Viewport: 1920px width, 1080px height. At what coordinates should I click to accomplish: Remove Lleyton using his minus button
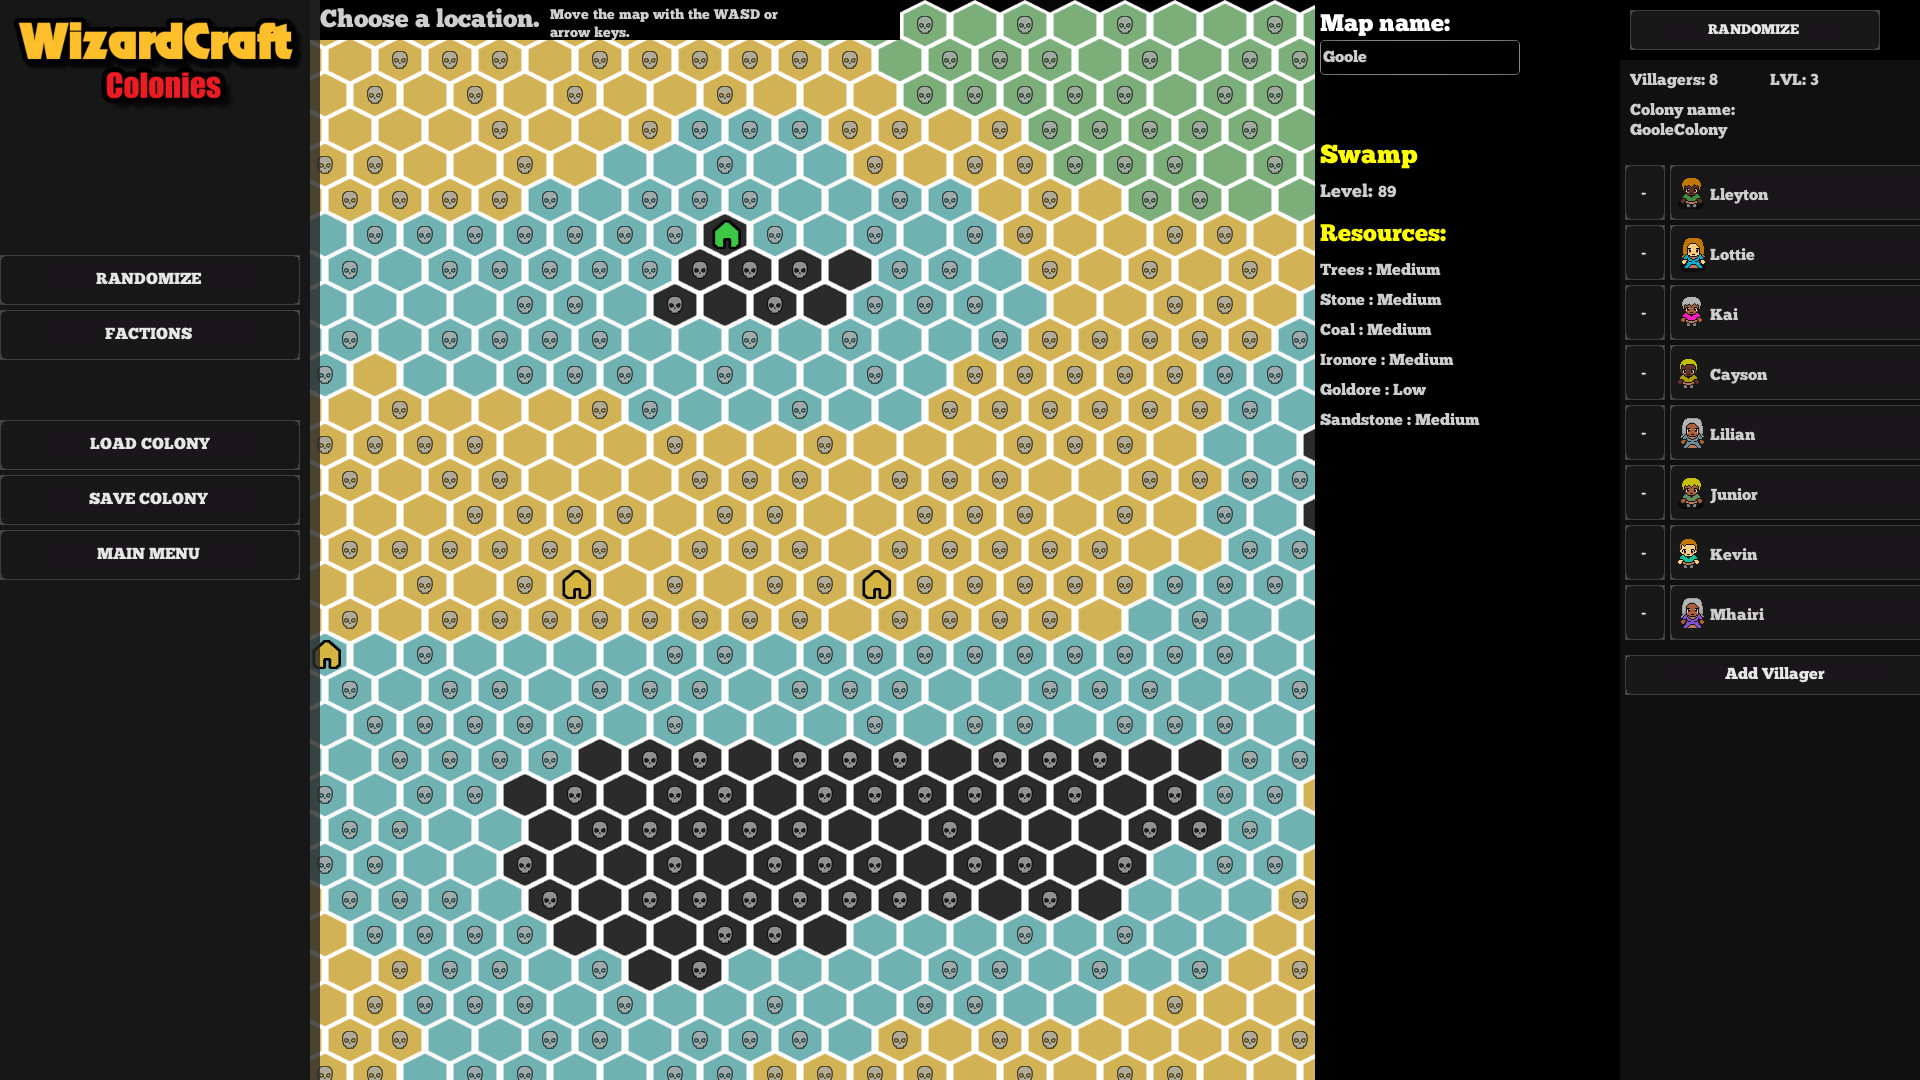pyautogui.click(x=1644, y=193)
